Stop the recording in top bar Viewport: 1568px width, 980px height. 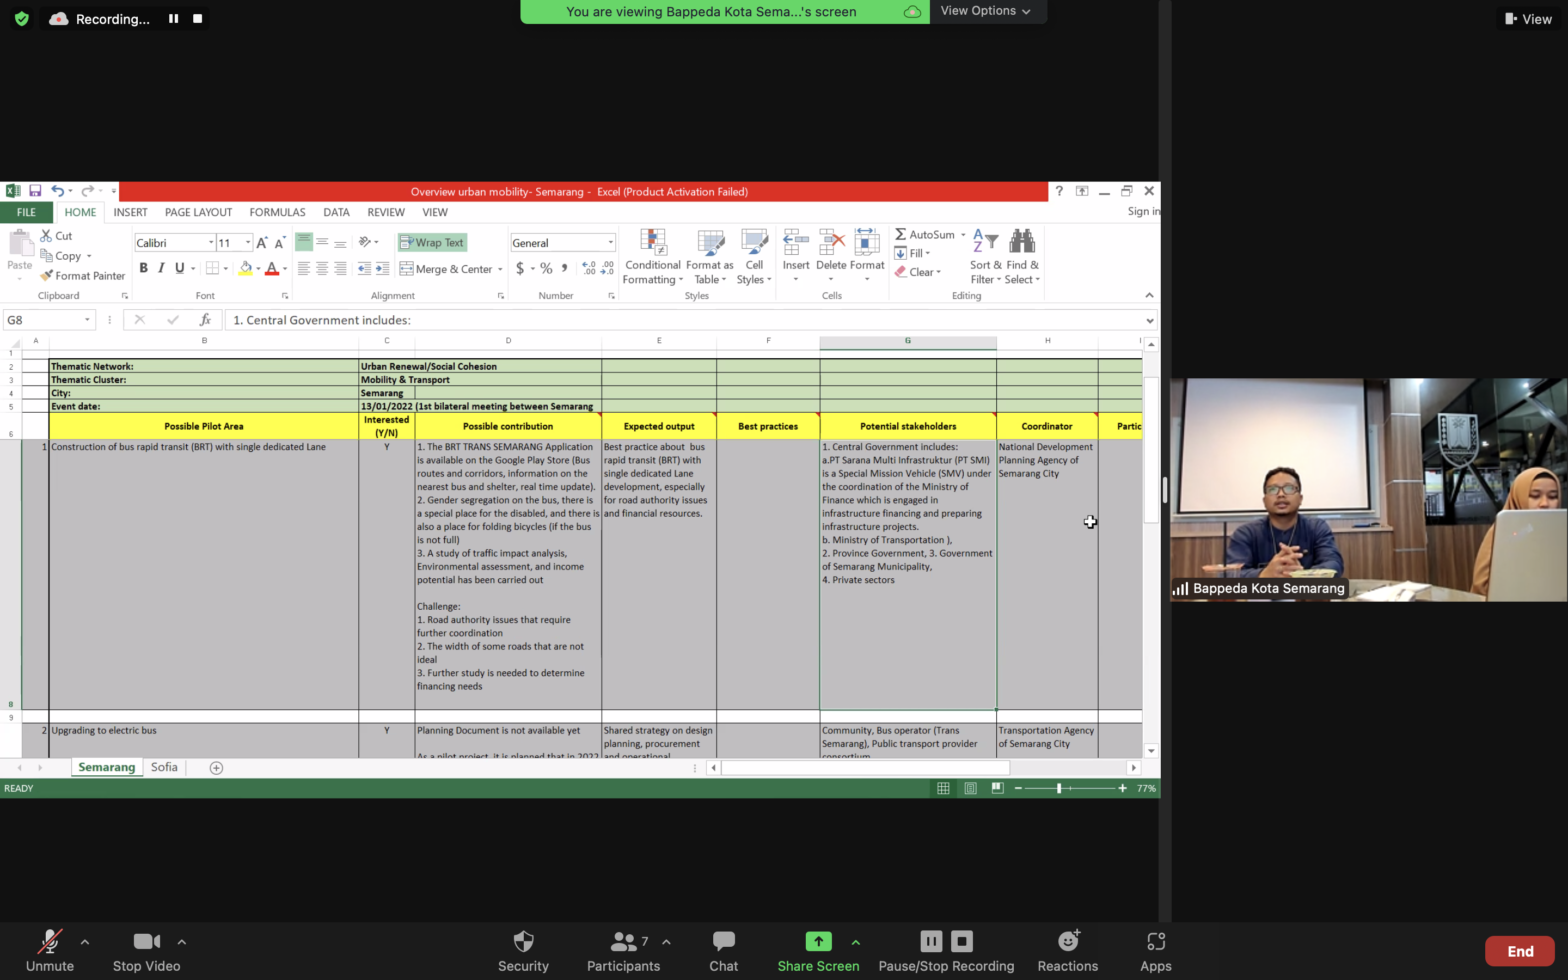pos(198,19)
